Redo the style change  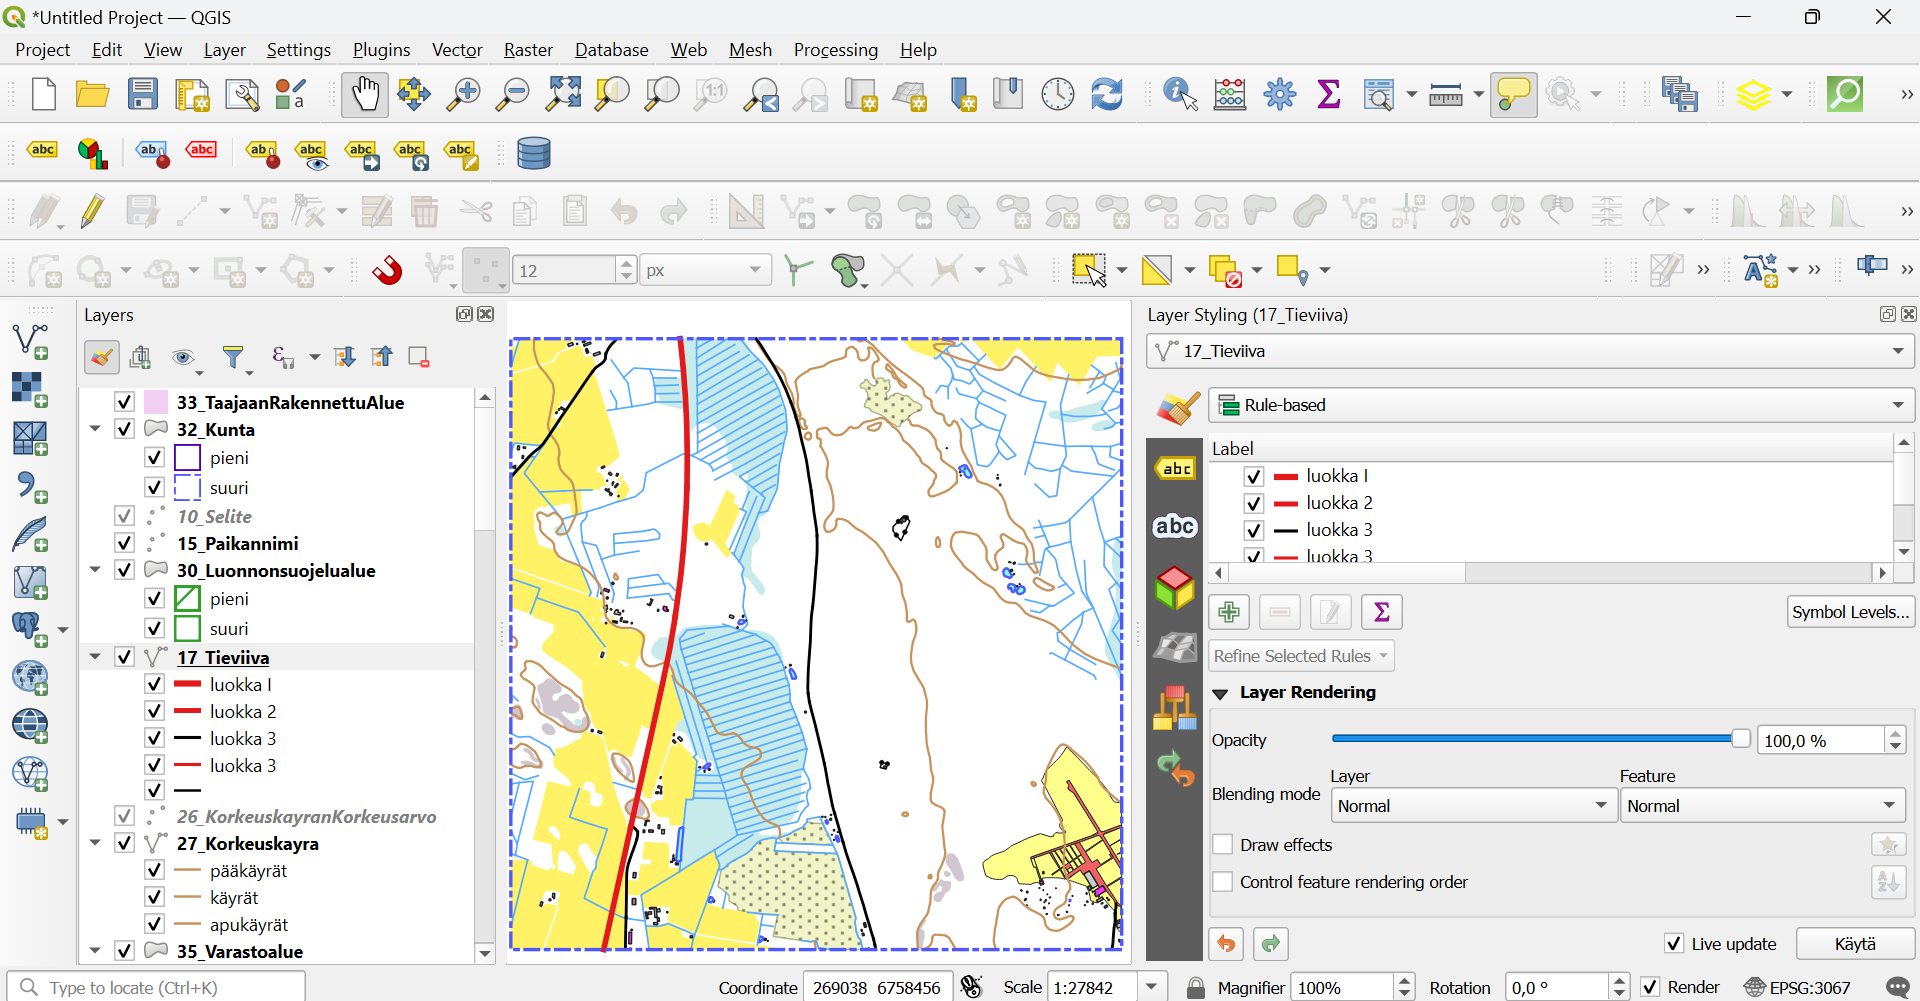click(x=1271, y=944)
